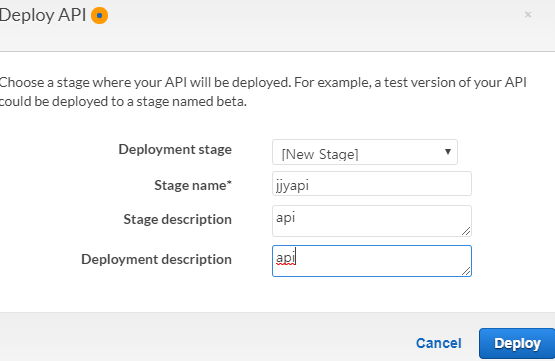The image size is (555, 361).
Task: Click the Deployment description resize handle
Action: (x=466, y=271)
